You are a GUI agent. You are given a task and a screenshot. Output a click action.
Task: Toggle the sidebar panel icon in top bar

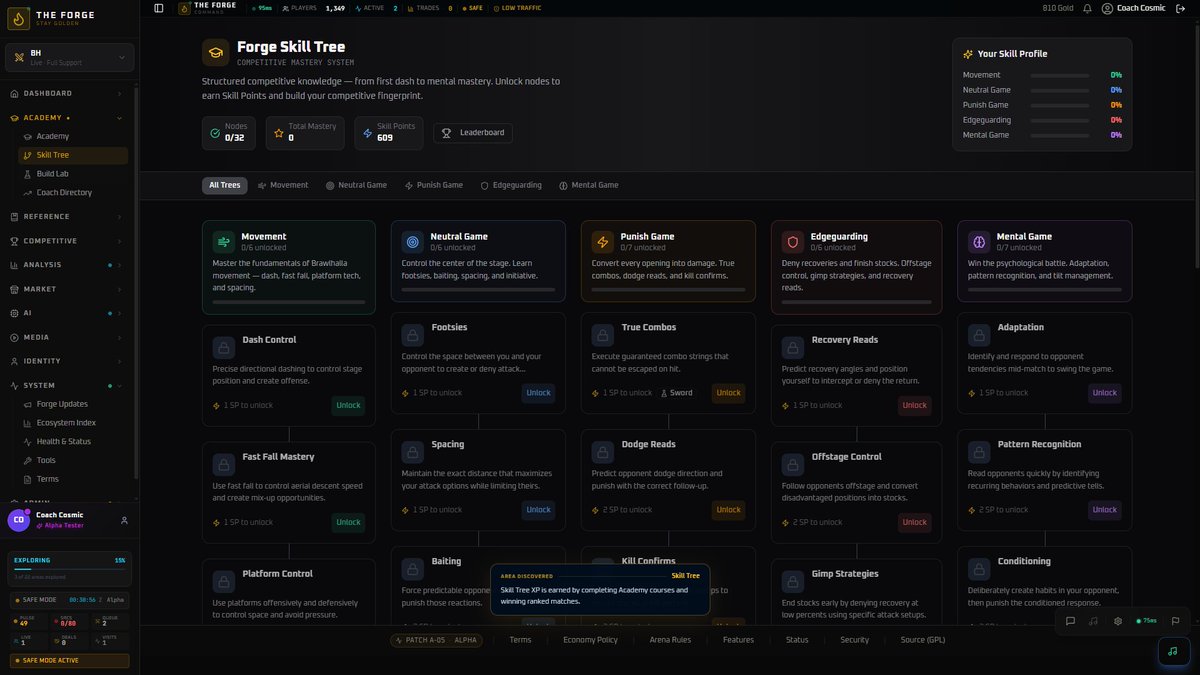pyautogui.click(x=159, y=8)
